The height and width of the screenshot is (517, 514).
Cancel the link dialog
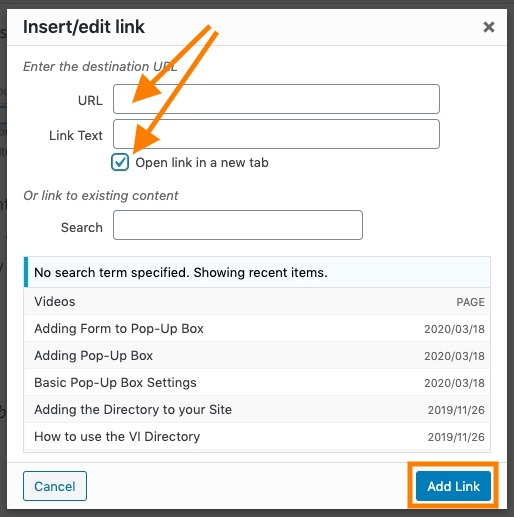click(x=55, y=486)
